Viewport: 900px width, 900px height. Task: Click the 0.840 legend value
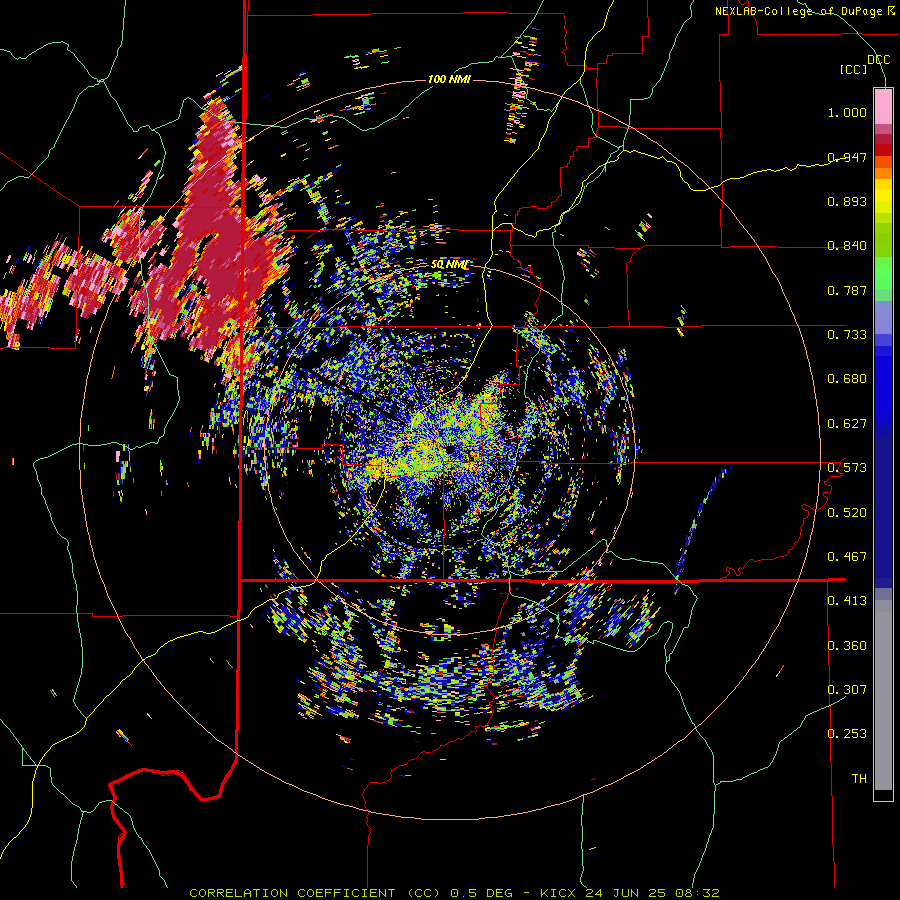tap(847, 246)
